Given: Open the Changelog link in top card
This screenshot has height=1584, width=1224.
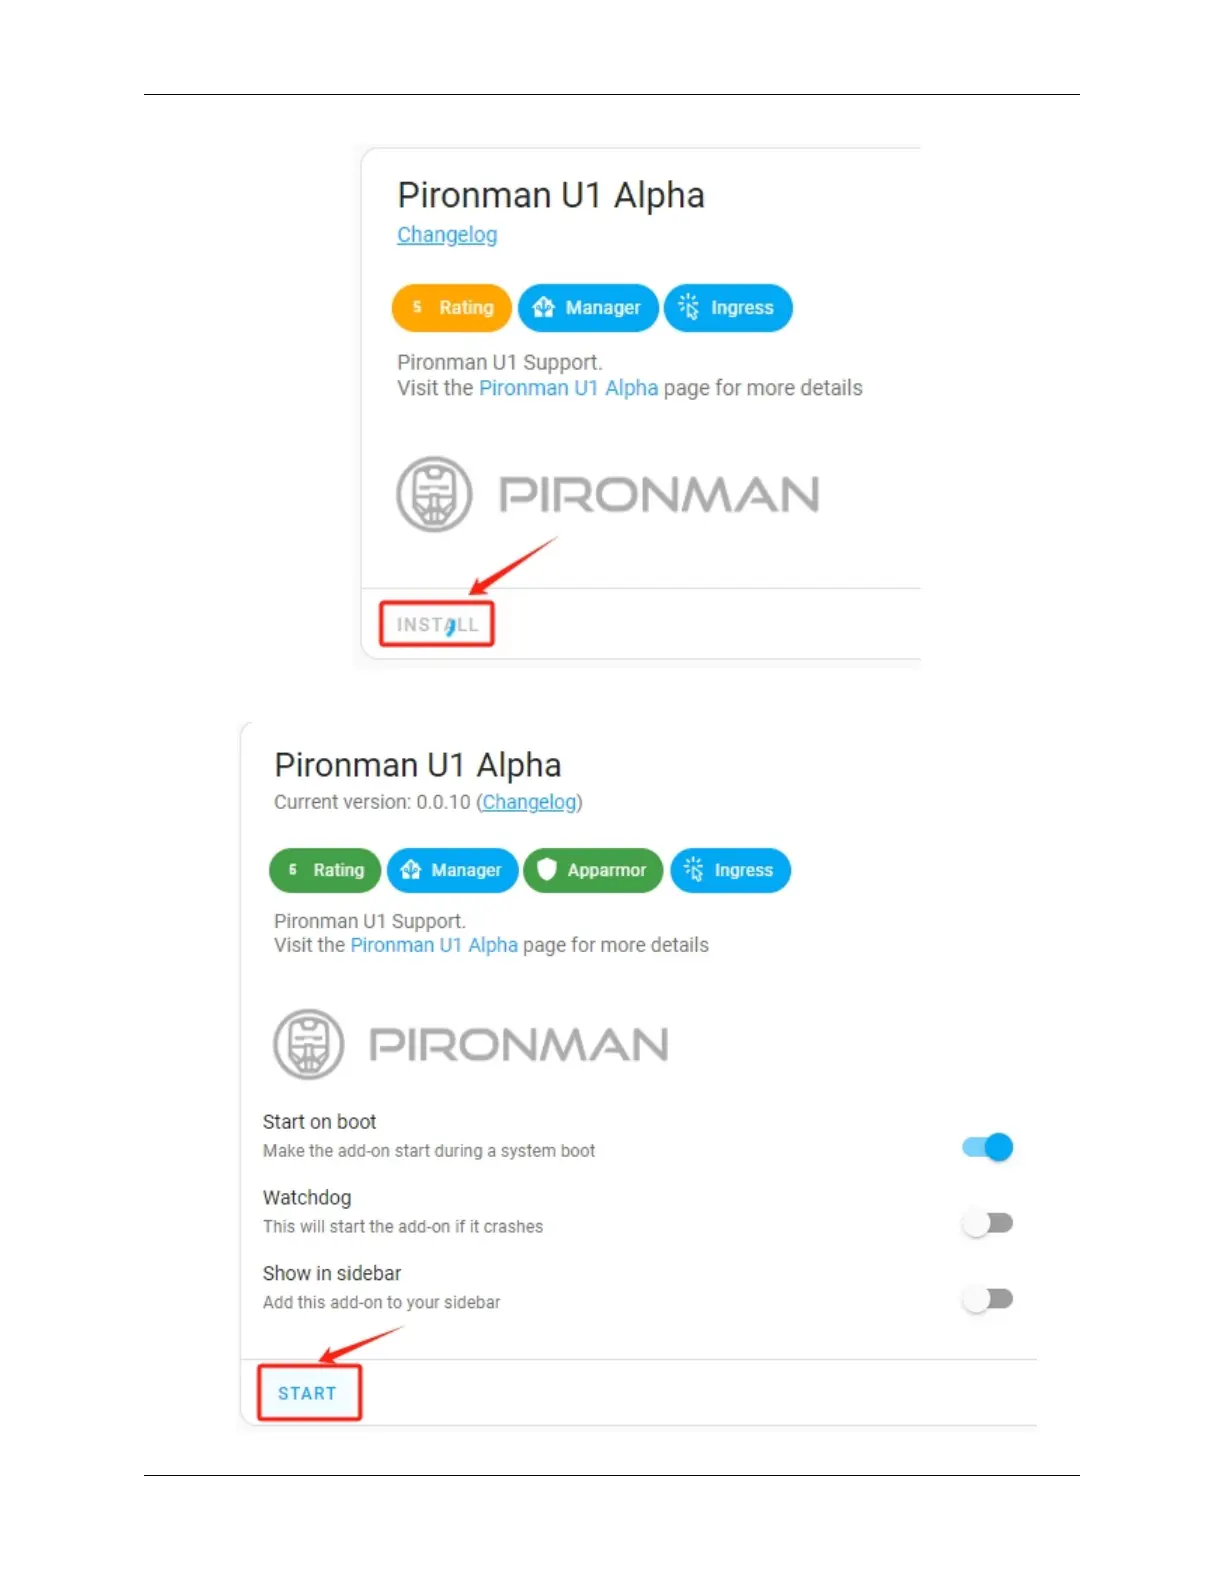Looking at the screenshot, I should (447, 235).
